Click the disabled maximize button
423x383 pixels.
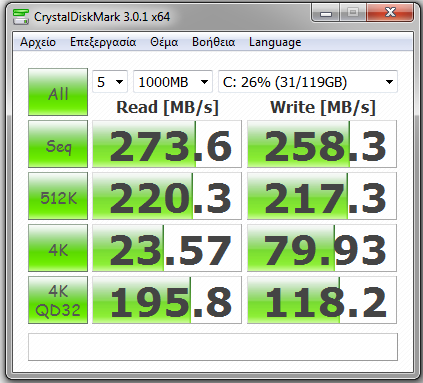pyautogui.click(x=353, y=13)
